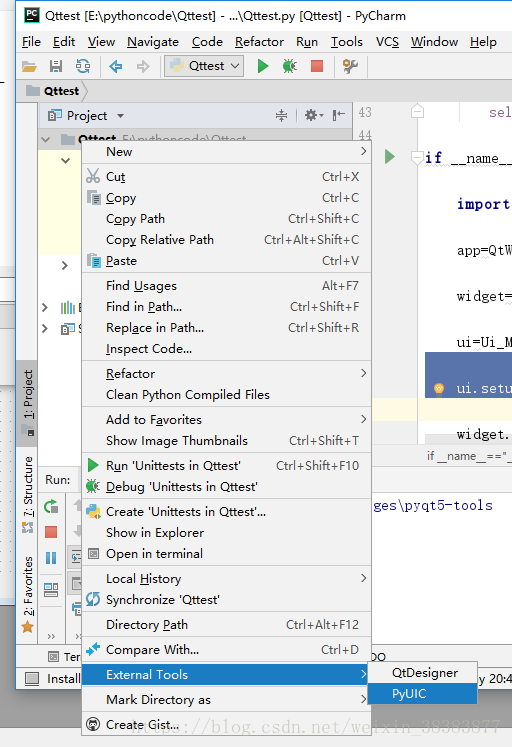Rerun using the green rerun icon in Run panel
Screen dimensions: 512x747
(51, 506)
